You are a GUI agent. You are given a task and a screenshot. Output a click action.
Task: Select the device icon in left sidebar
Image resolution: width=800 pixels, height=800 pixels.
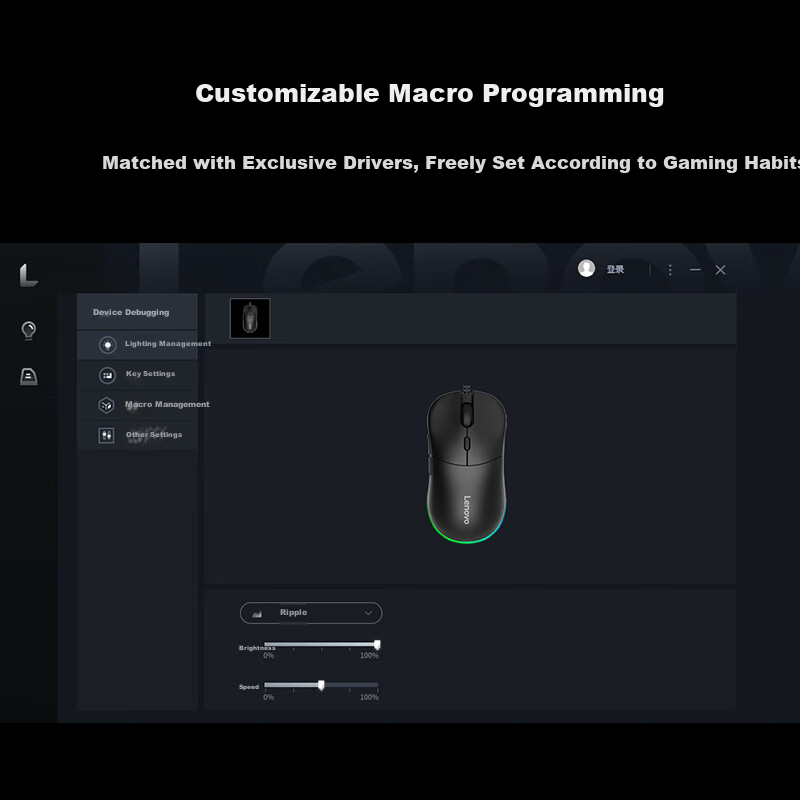click(x=29, y=376)
